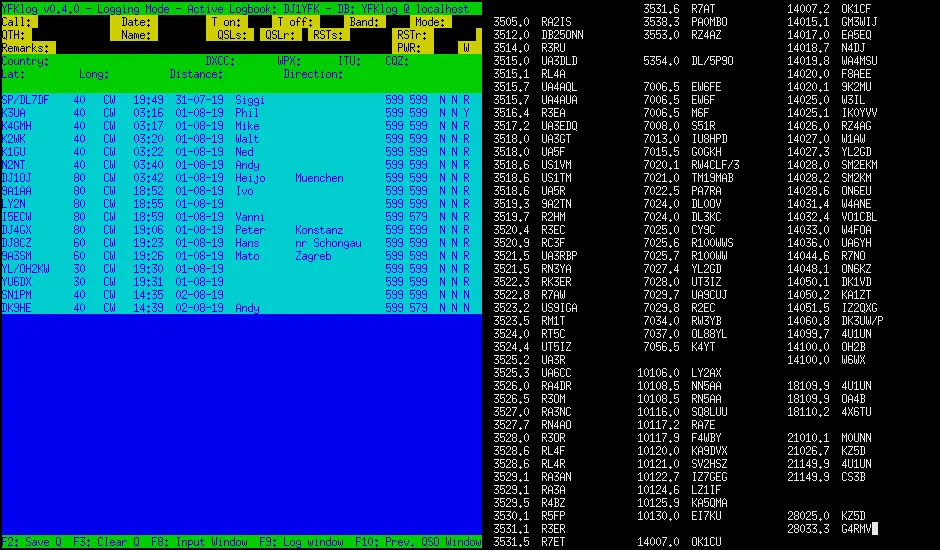The height and width of the screenshot is (550, 940).
Task: Select the N2NT log entry
Action: pos(242,165)
